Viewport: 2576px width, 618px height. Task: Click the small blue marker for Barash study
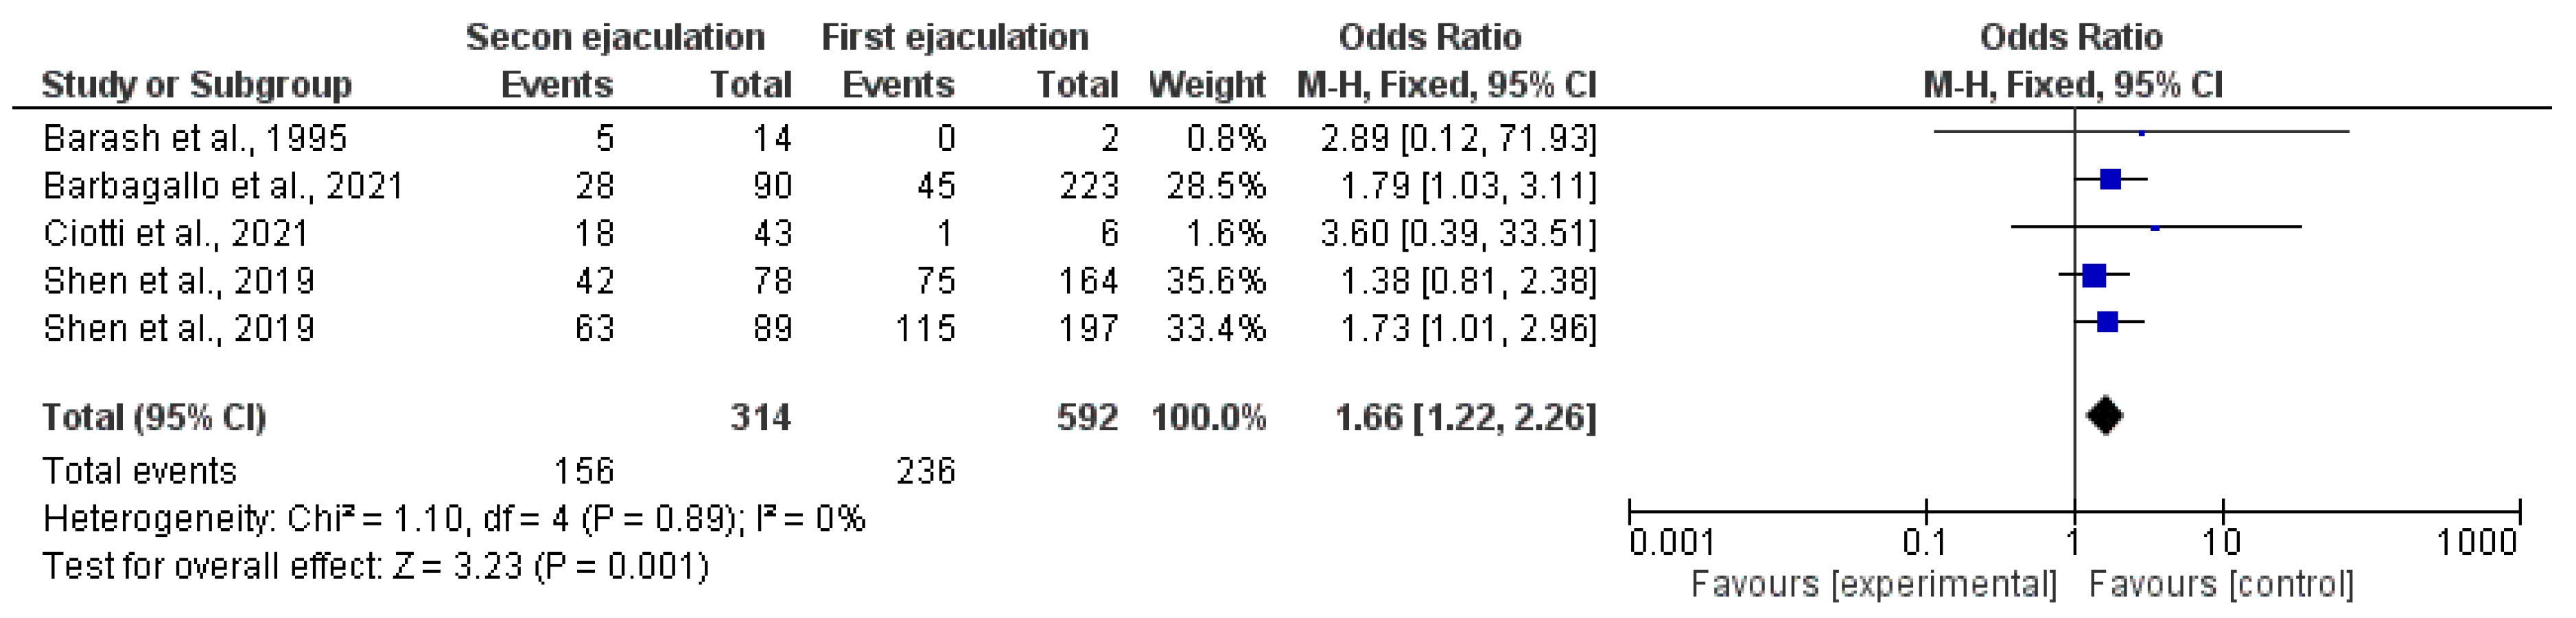(x=2141, y=132)
